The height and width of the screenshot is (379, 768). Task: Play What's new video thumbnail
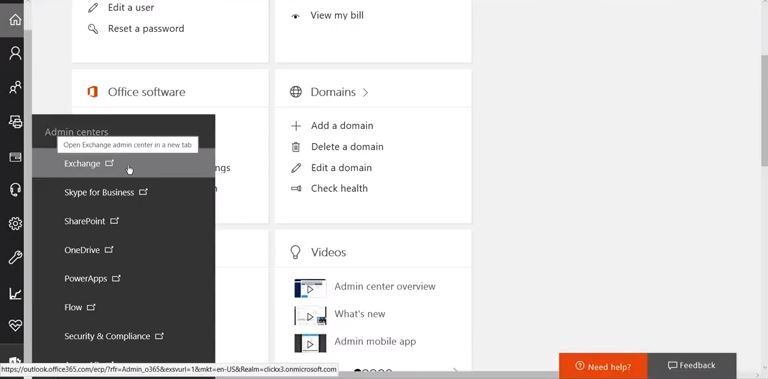[x=310, y=316]
